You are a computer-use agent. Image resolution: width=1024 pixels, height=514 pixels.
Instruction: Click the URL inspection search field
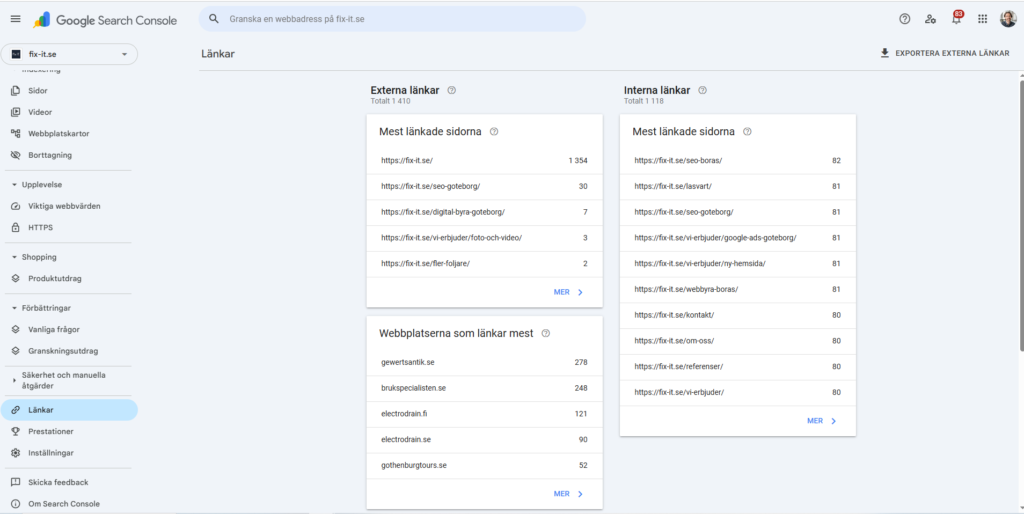pos(392,19)
